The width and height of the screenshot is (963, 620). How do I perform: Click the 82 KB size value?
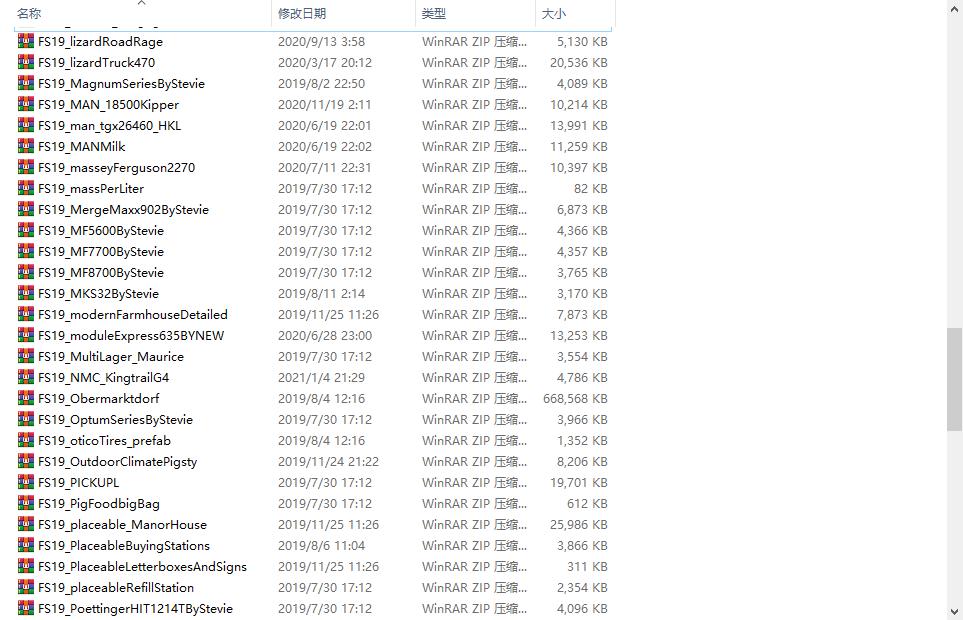[x=590, y=188]
